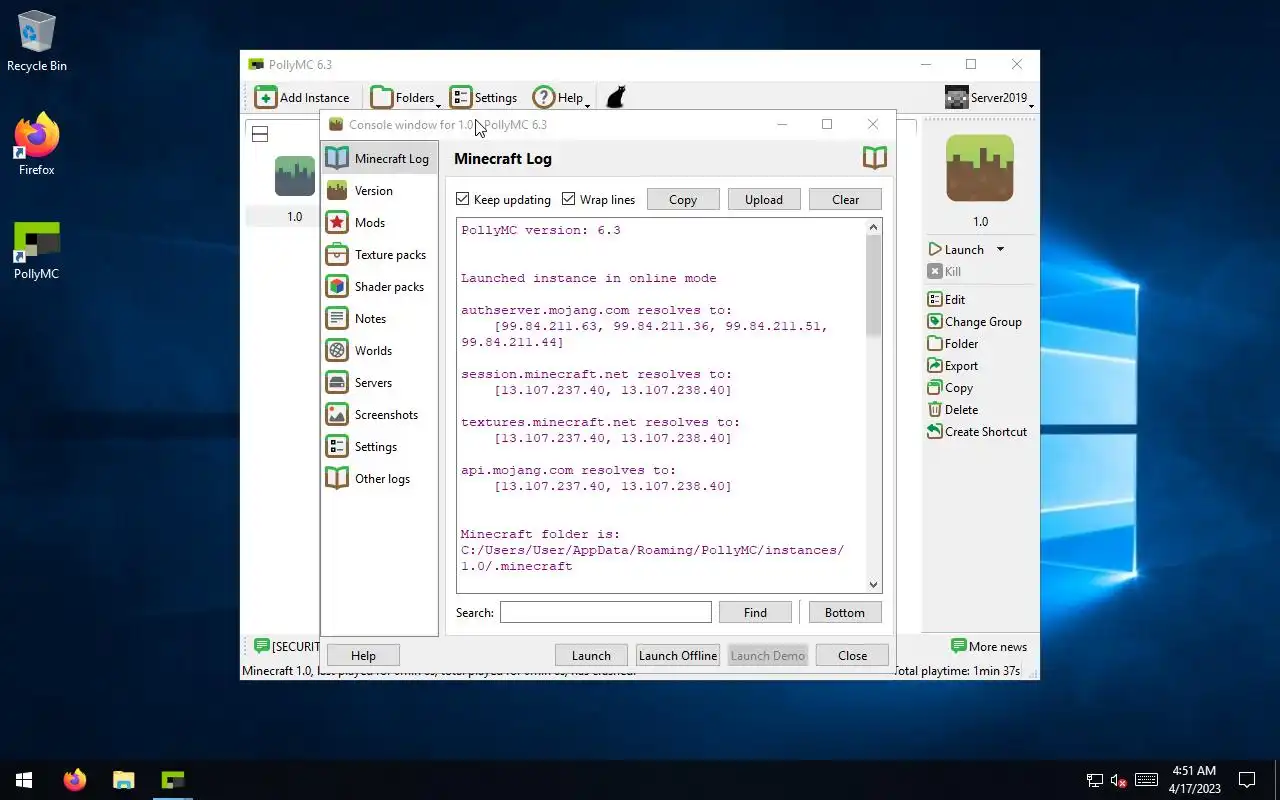Focus the log Search input field
The image size is (1280, 800).
pos(606,612)
